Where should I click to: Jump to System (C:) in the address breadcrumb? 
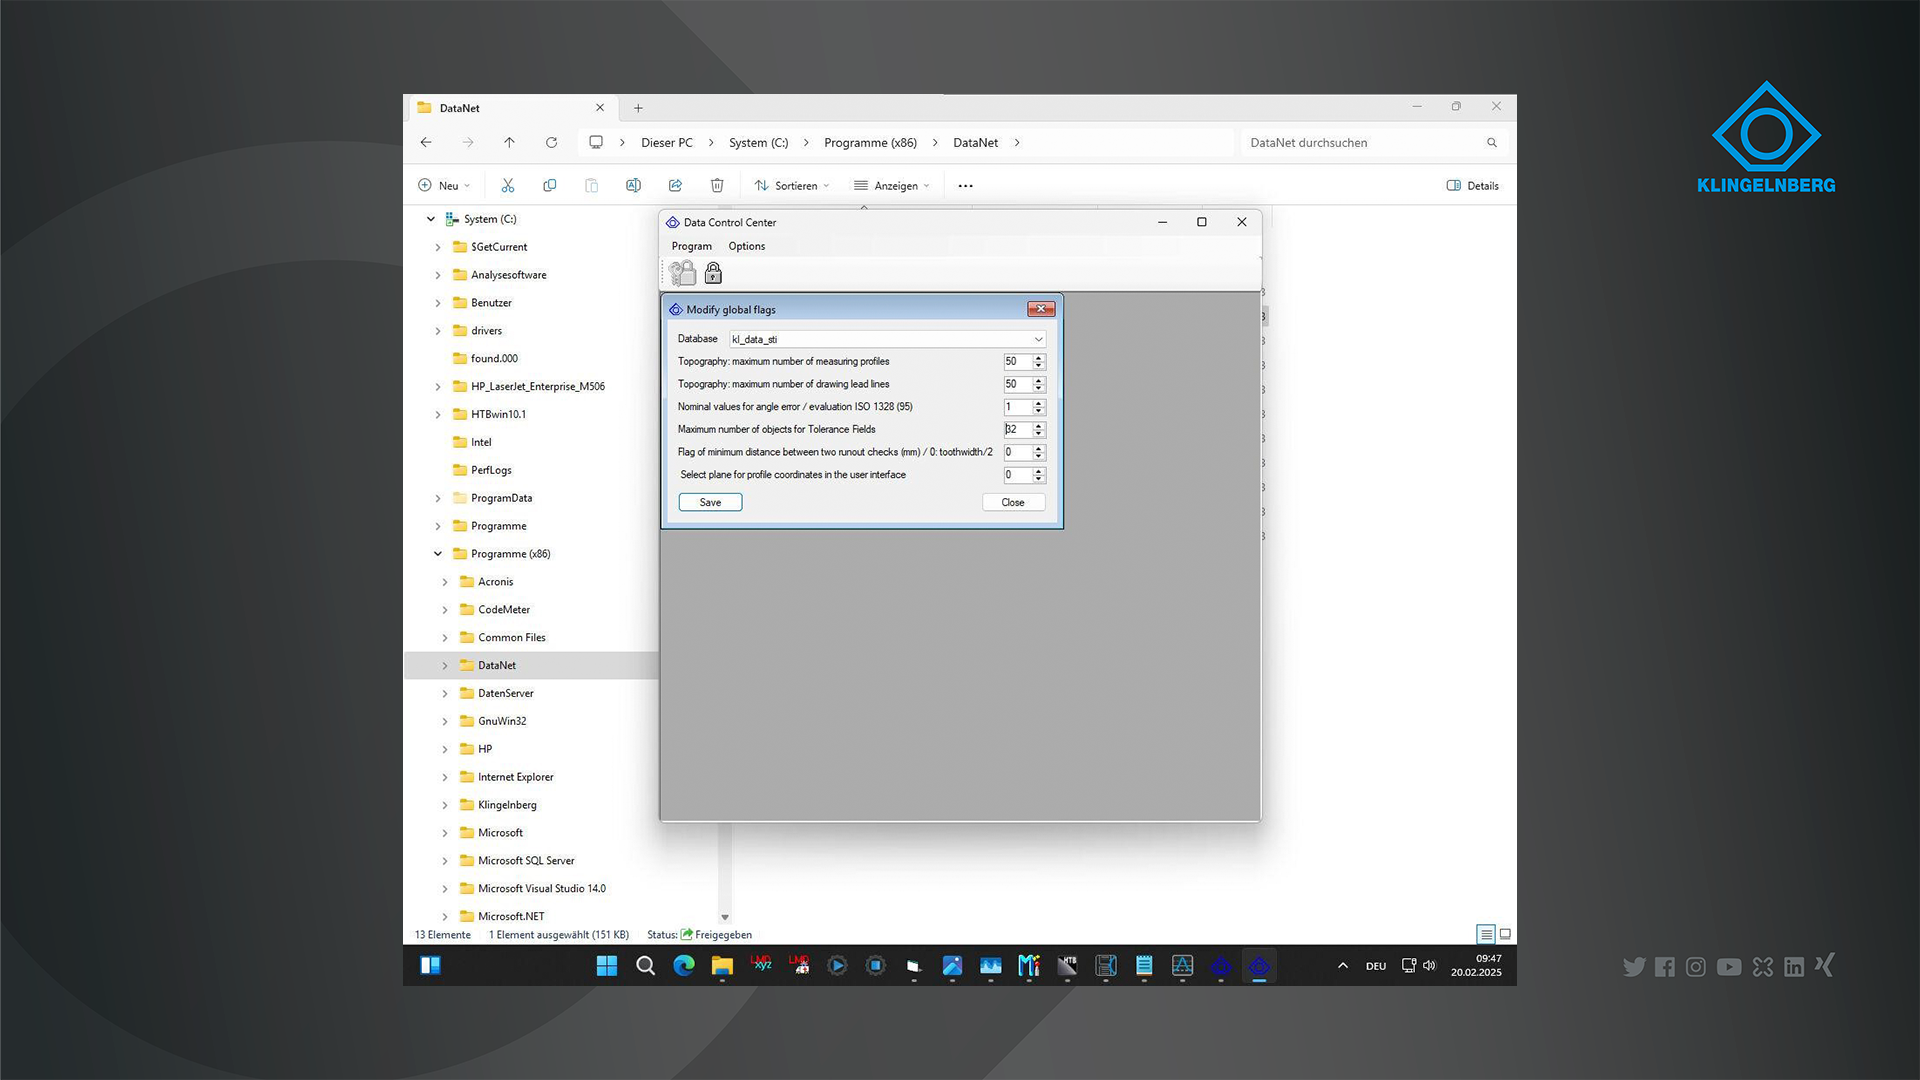pos(759,143)
